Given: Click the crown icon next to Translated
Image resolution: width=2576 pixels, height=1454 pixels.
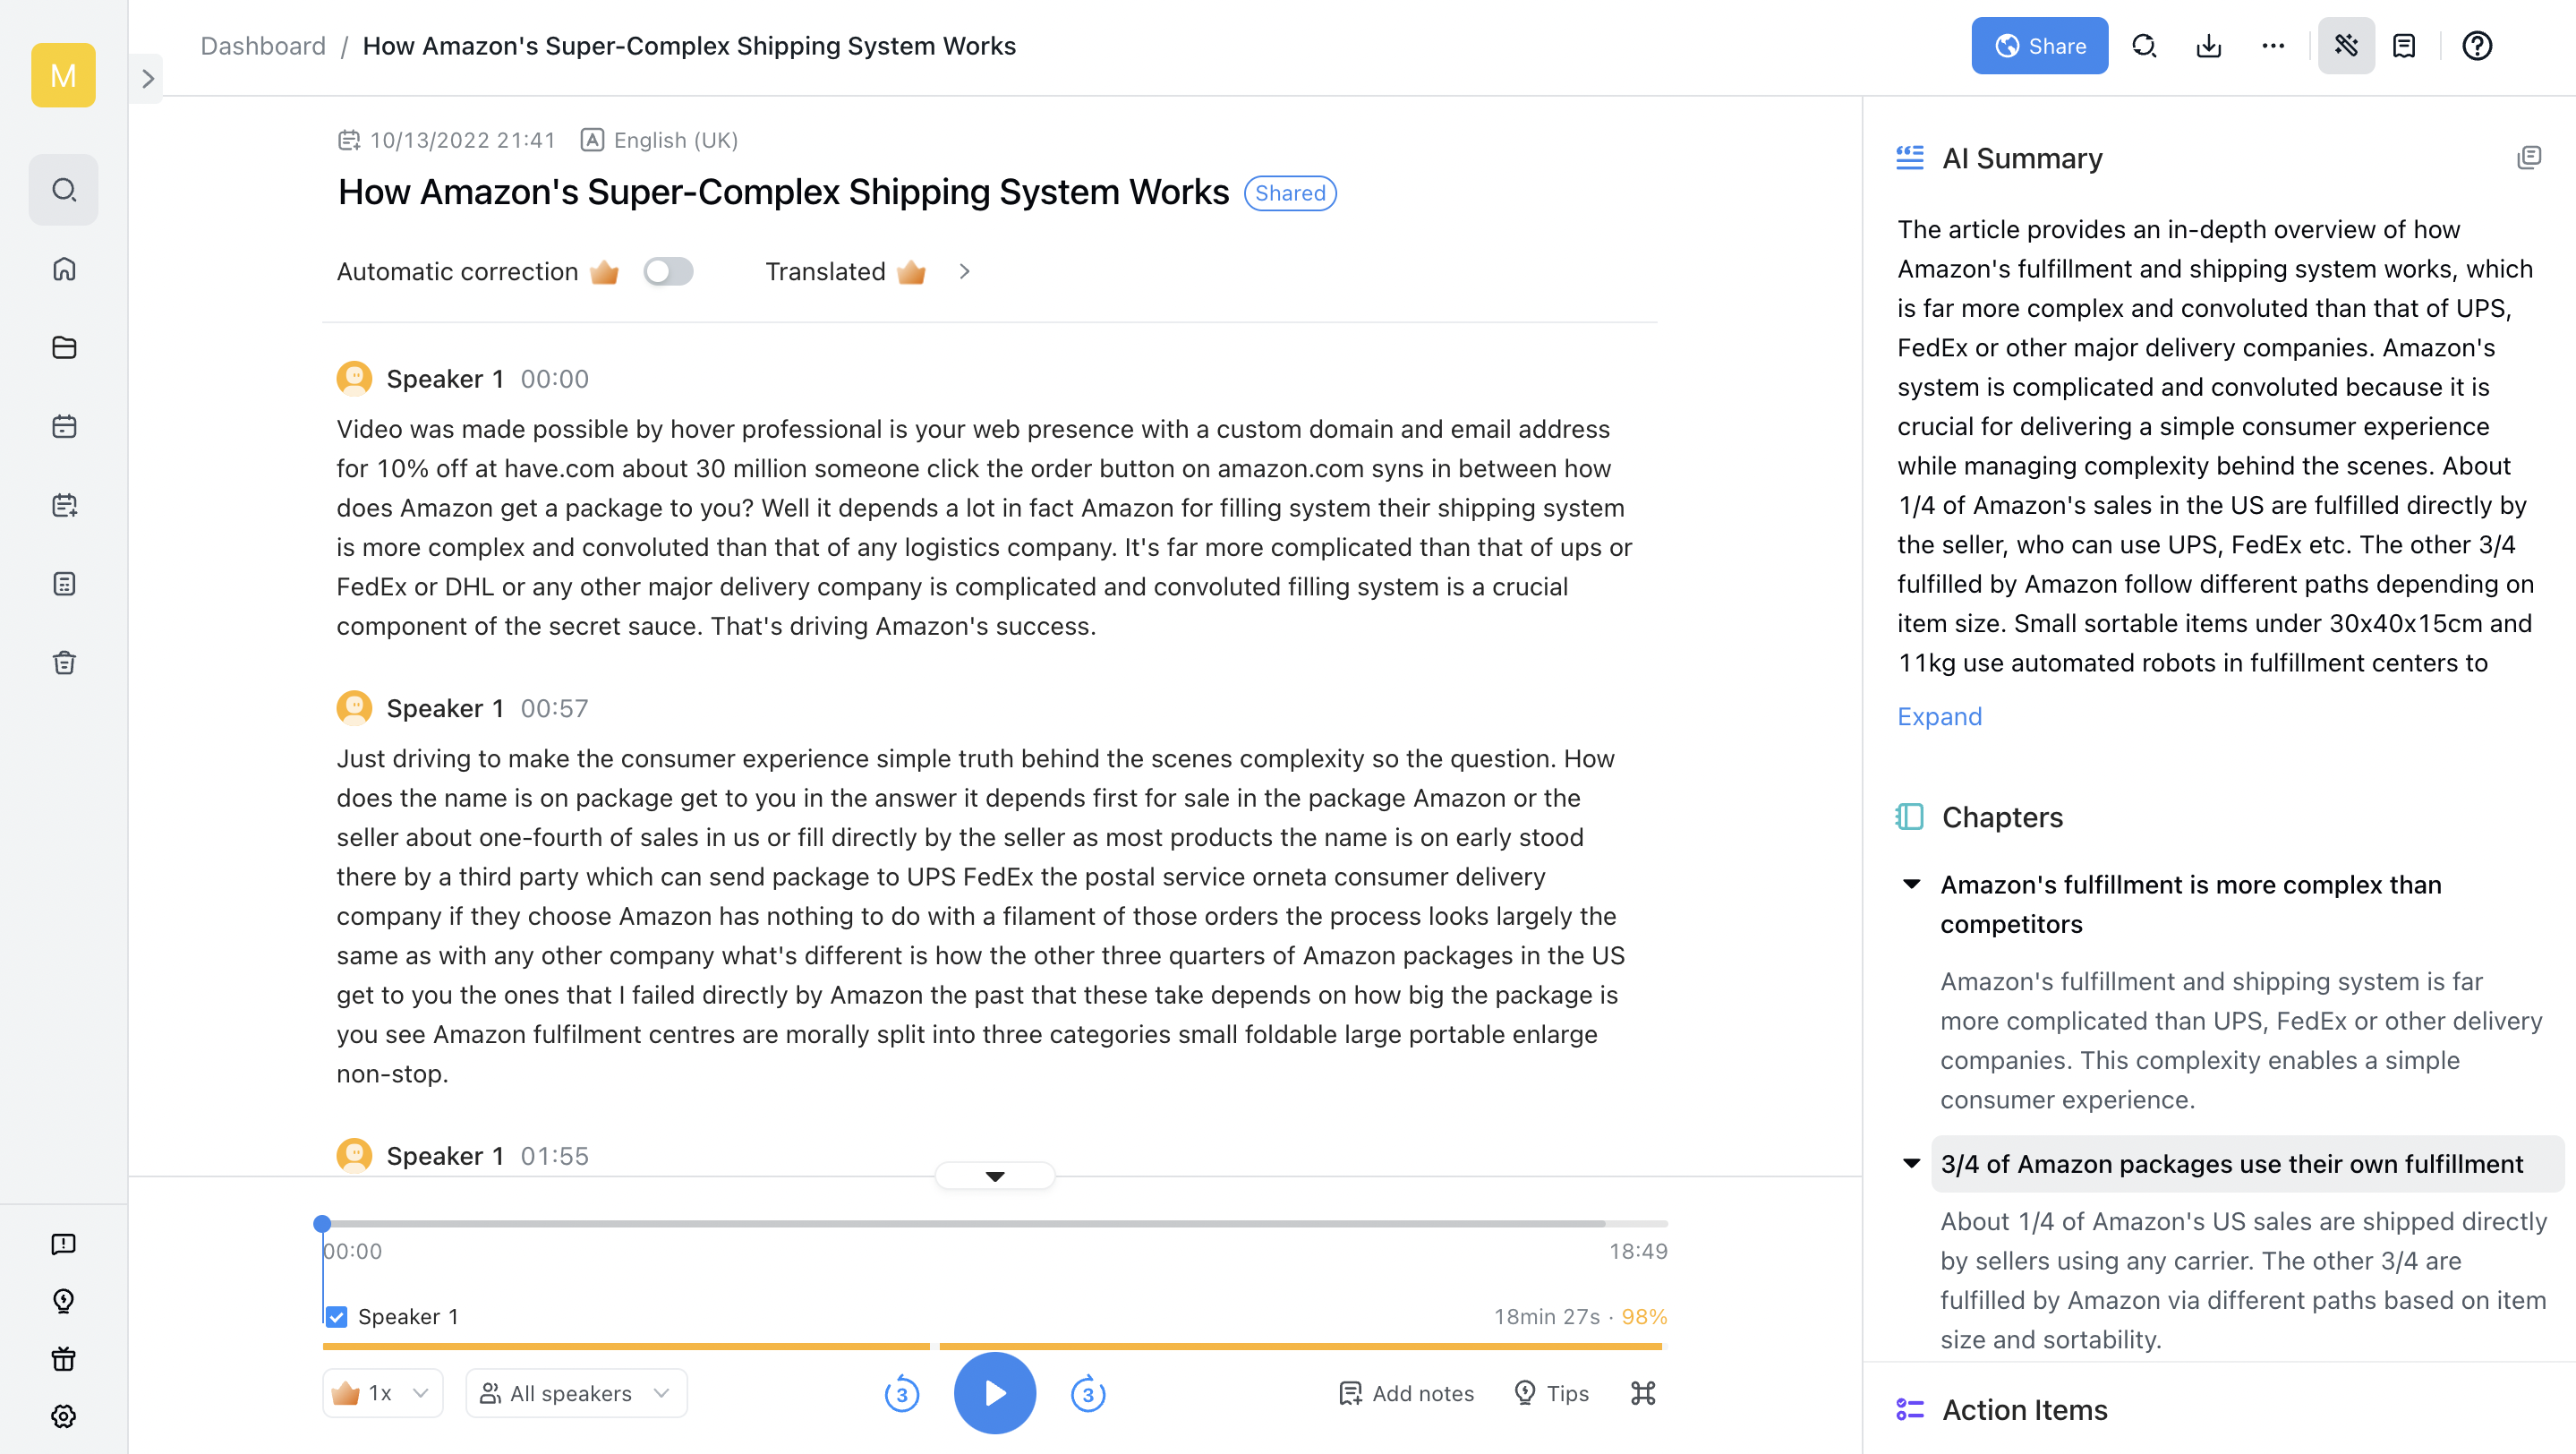Looking at the screenshot, I should point(911,271).
